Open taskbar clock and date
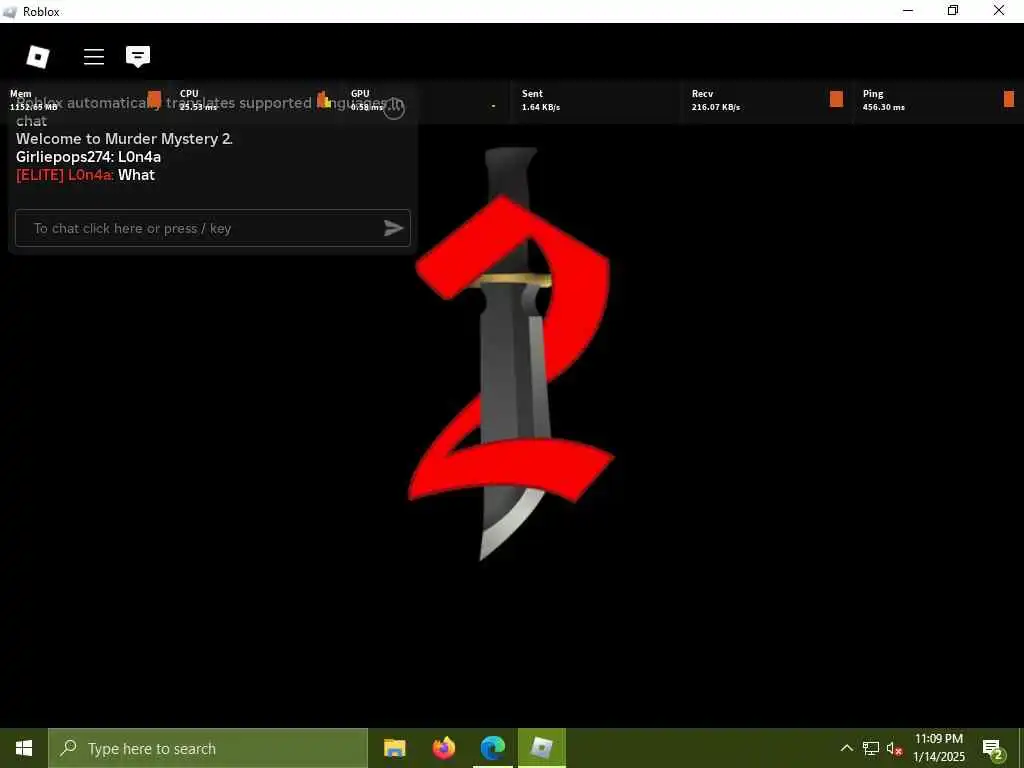1024x768 pixels. [x=938, y=748]
